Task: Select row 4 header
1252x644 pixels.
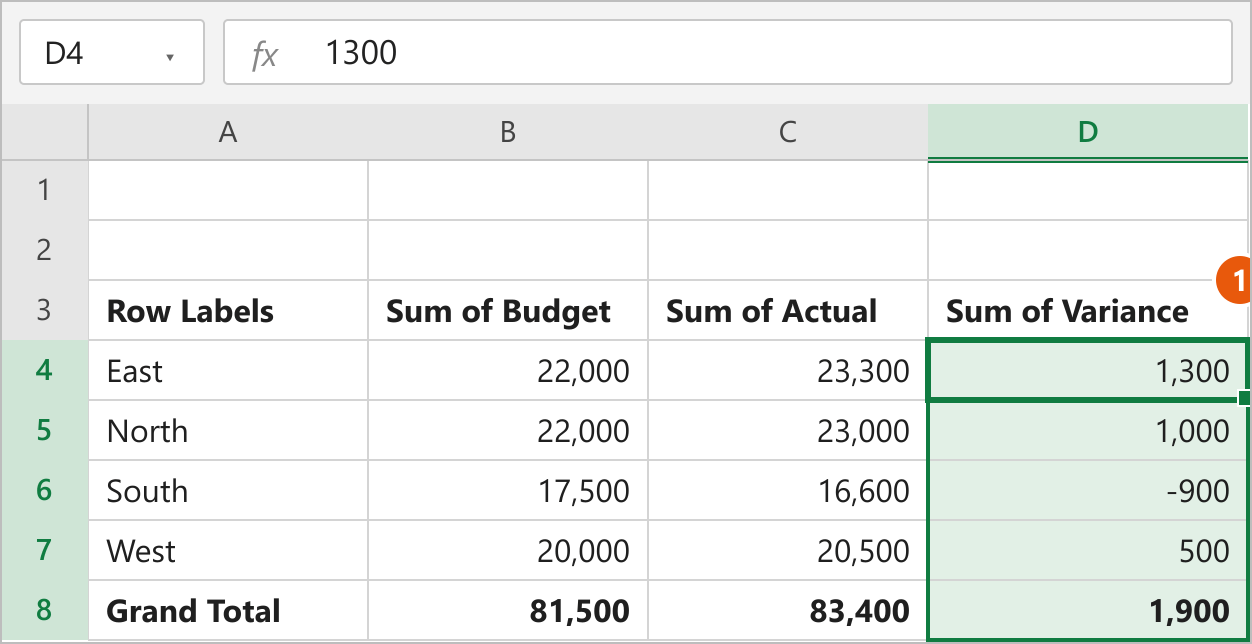Action: tap(44, 370)
